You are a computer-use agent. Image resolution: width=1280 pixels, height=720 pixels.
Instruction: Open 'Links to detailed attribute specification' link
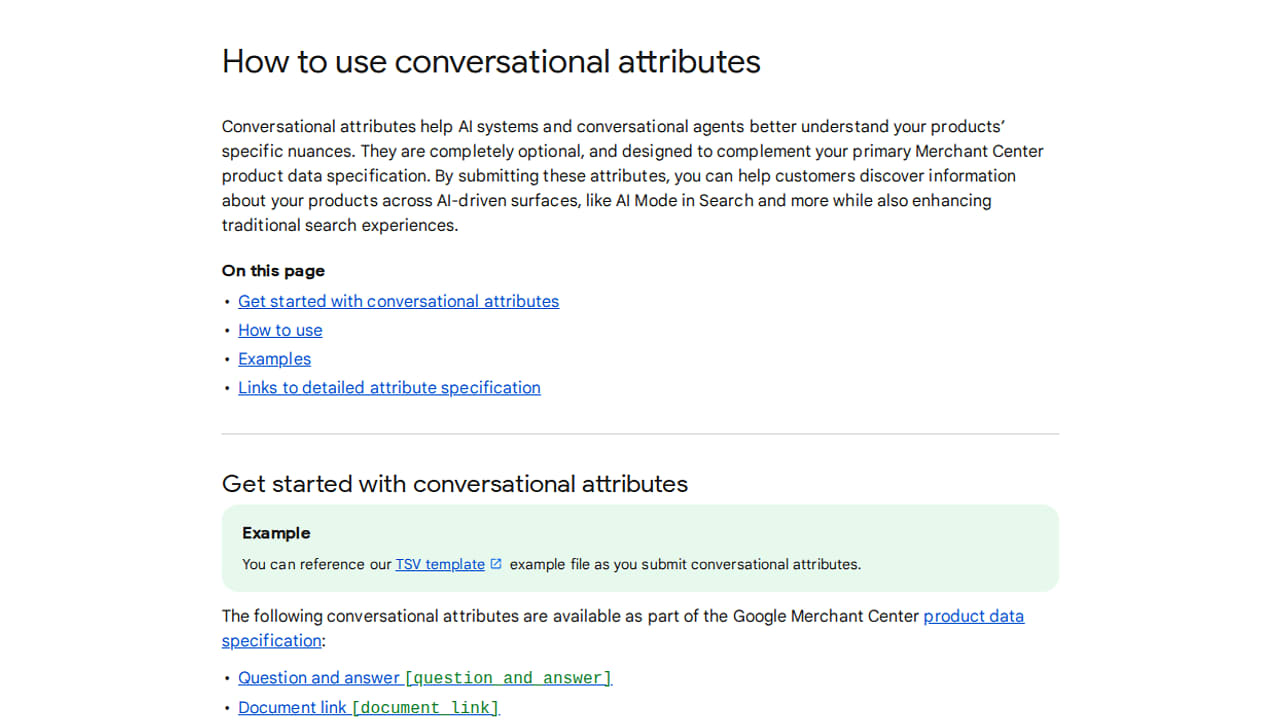tap(389, 388)
